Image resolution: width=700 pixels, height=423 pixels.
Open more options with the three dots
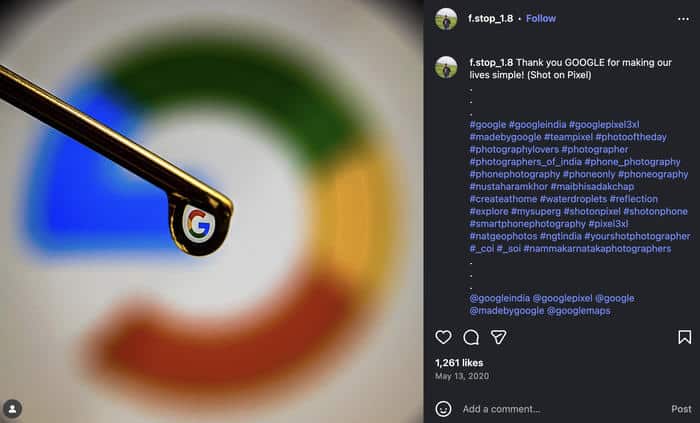[x=684, y=18]
